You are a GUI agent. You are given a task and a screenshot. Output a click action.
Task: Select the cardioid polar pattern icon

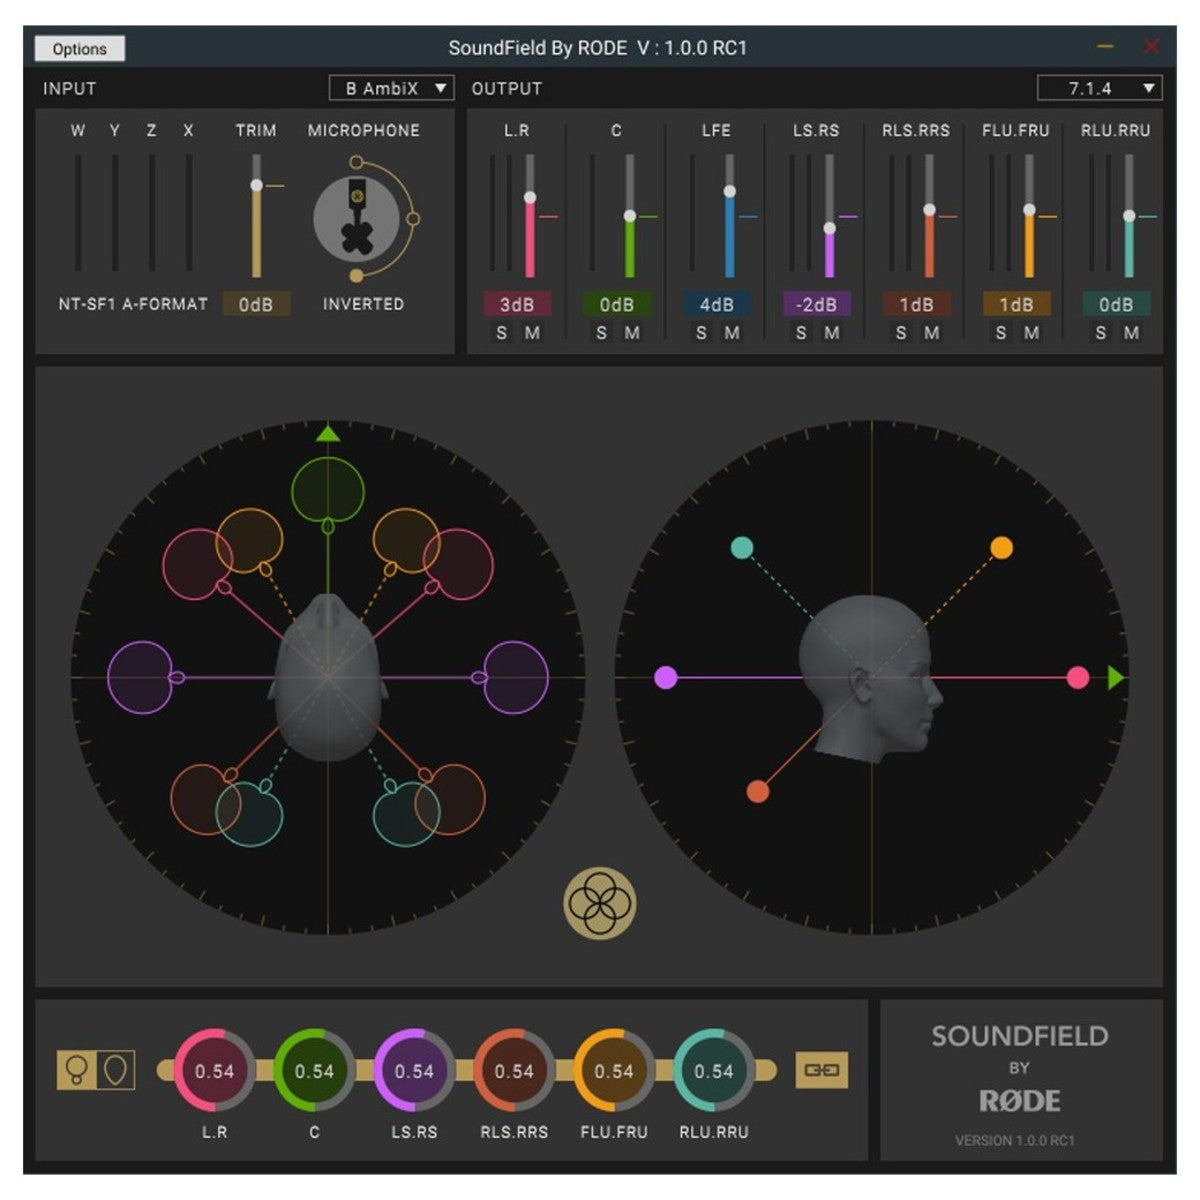(x=116, y=1071)
